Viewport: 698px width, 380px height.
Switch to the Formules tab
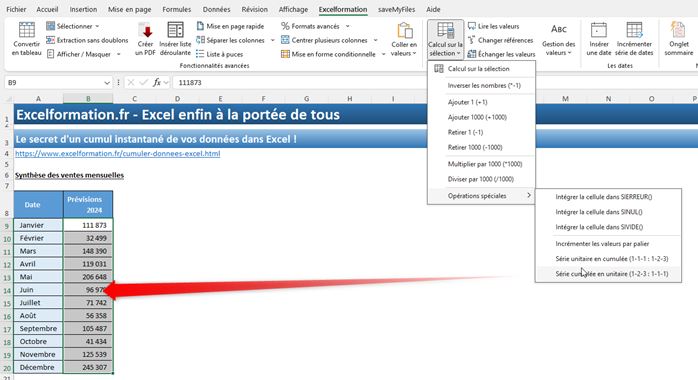click(x=176, y=9)
